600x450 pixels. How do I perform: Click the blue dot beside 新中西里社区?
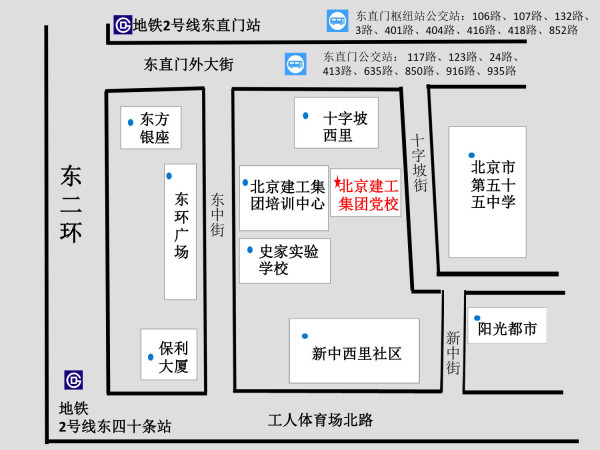pyautogui.click(x=305, y=336)
